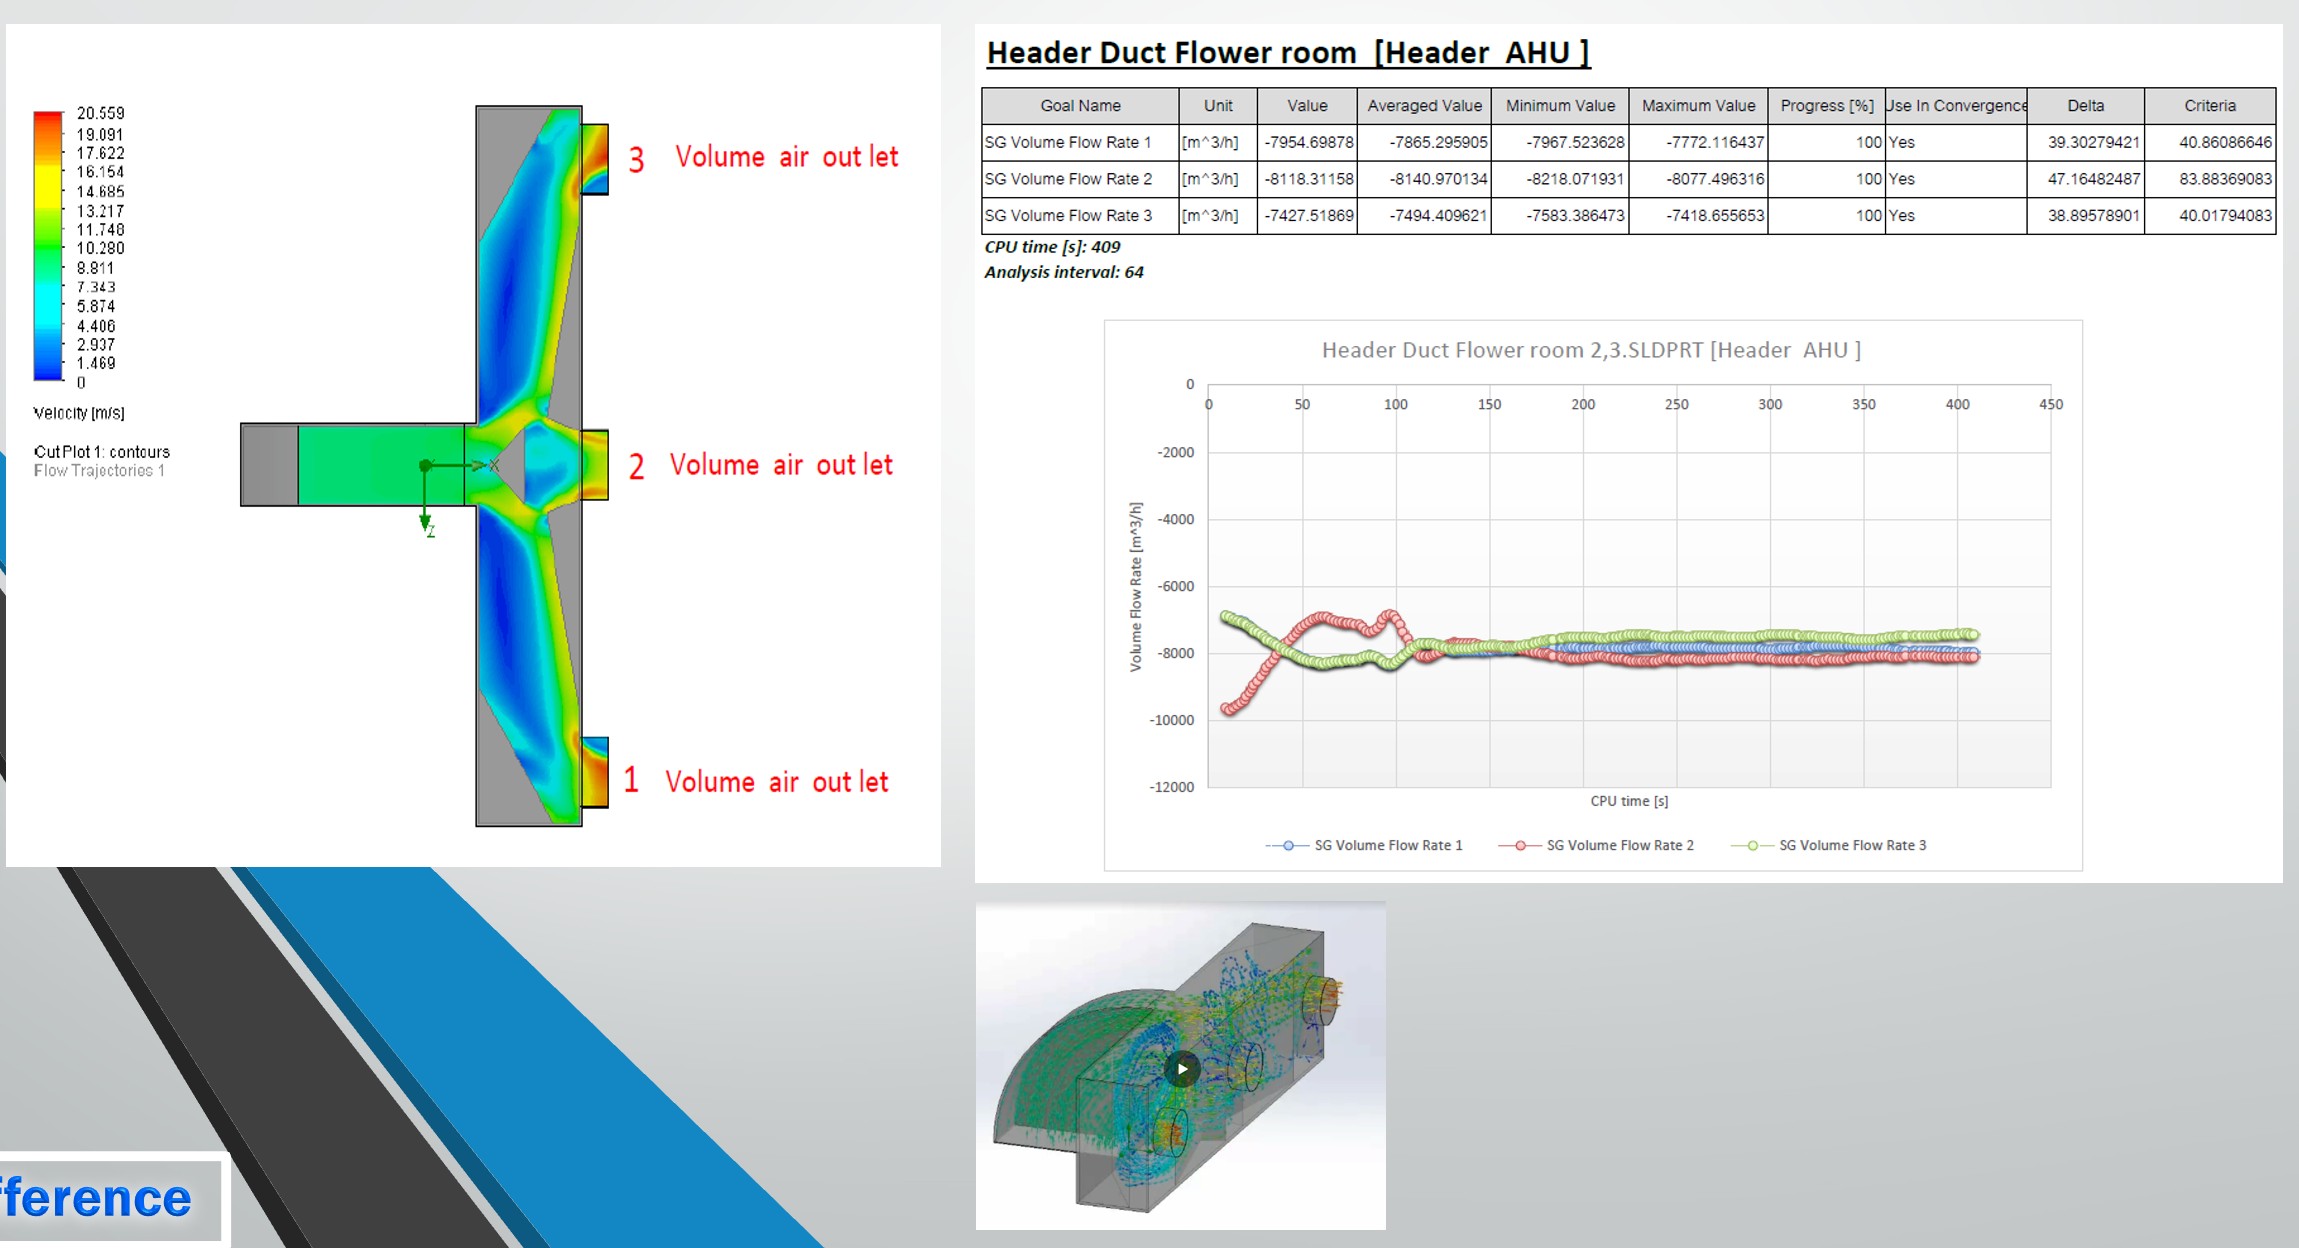Play the flow trajectories video
Screen dimensions: 2299x1248
pos(1181,1068)
